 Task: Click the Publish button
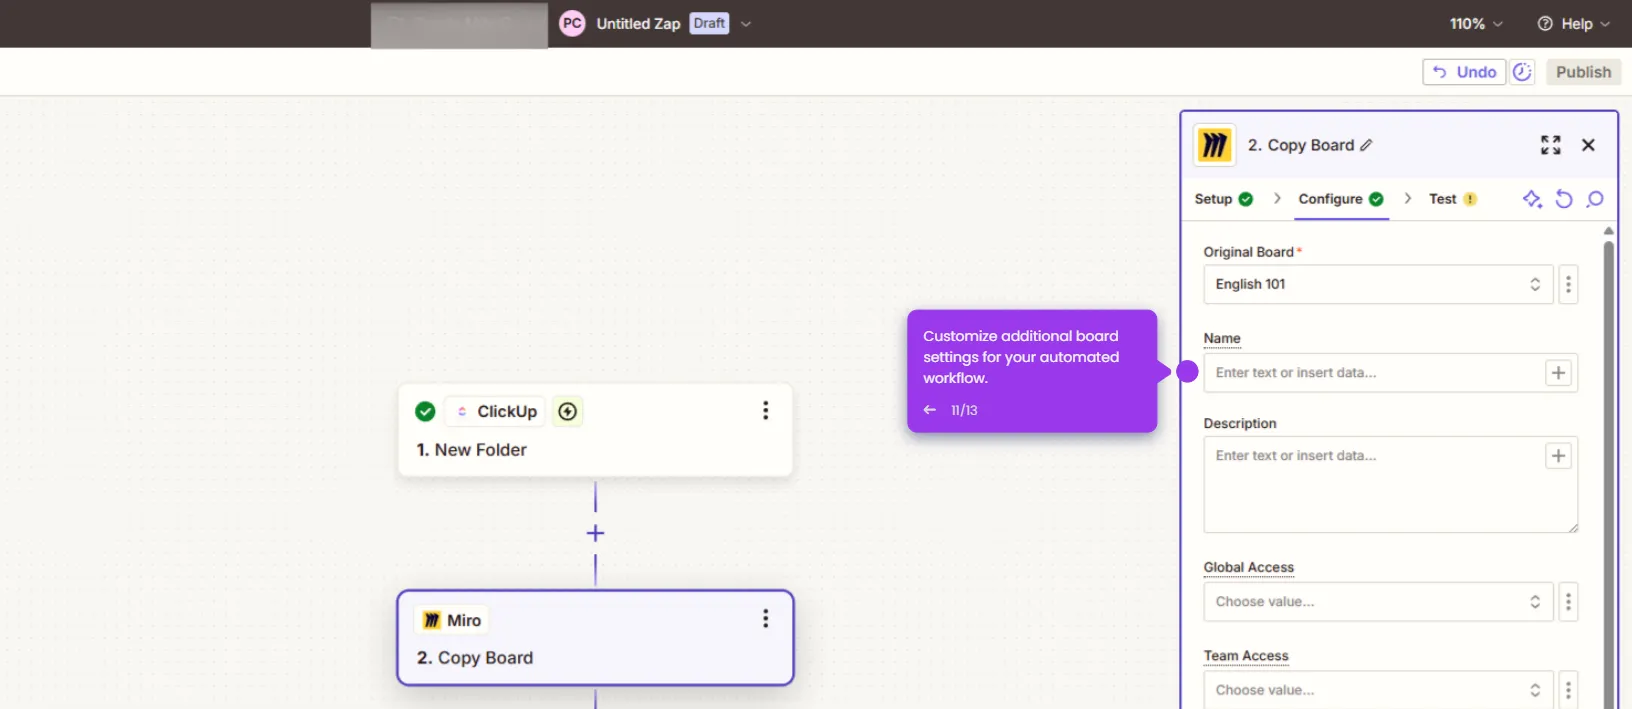click(1583, 72)
